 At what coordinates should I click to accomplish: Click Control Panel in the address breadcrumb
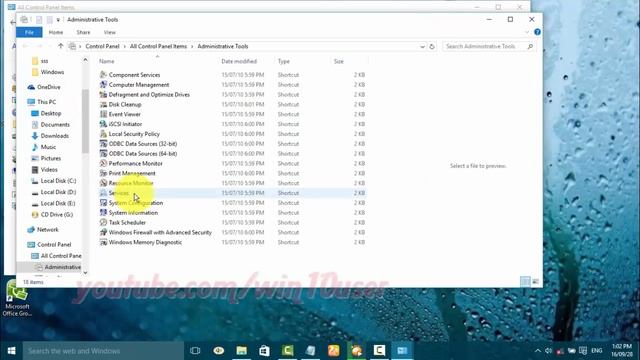[x=102, y=47]
